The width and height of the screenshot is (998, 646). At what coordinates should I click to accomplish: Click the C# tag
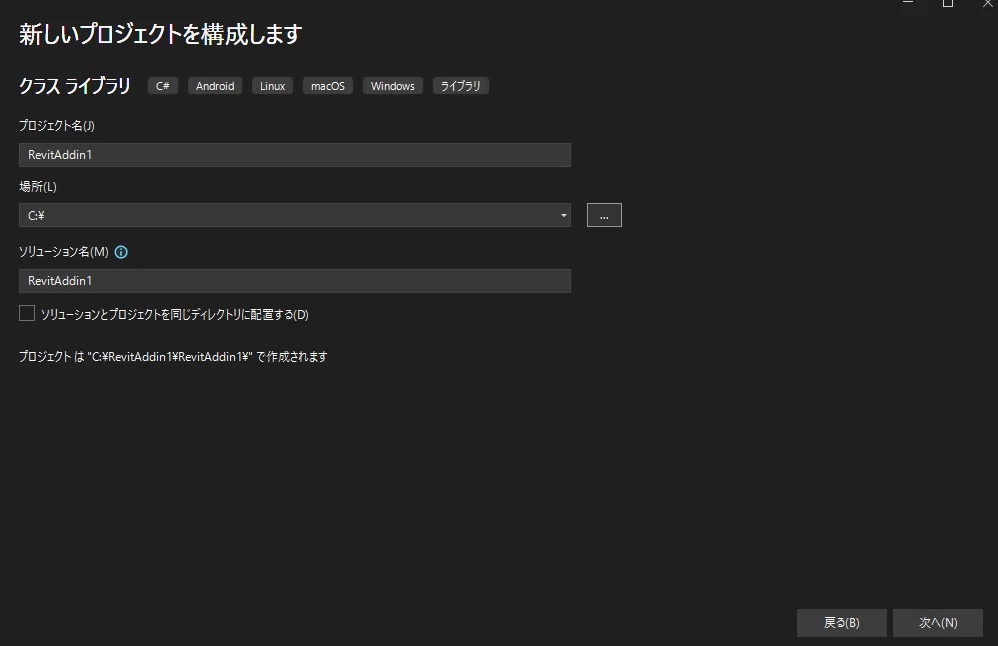click(x=163, y=86)
